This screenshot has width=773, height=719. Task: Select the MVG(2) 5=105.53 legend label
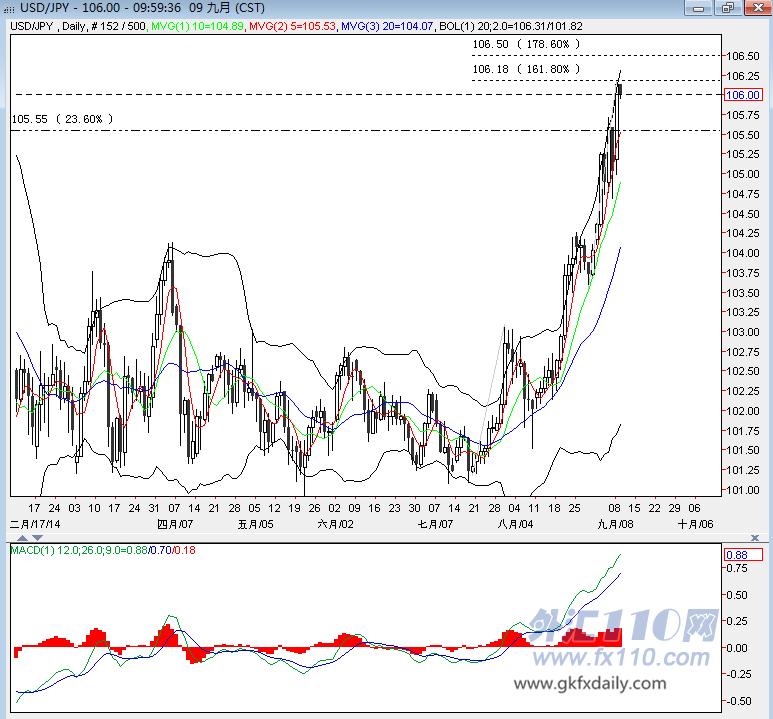[x=292, y=26]
